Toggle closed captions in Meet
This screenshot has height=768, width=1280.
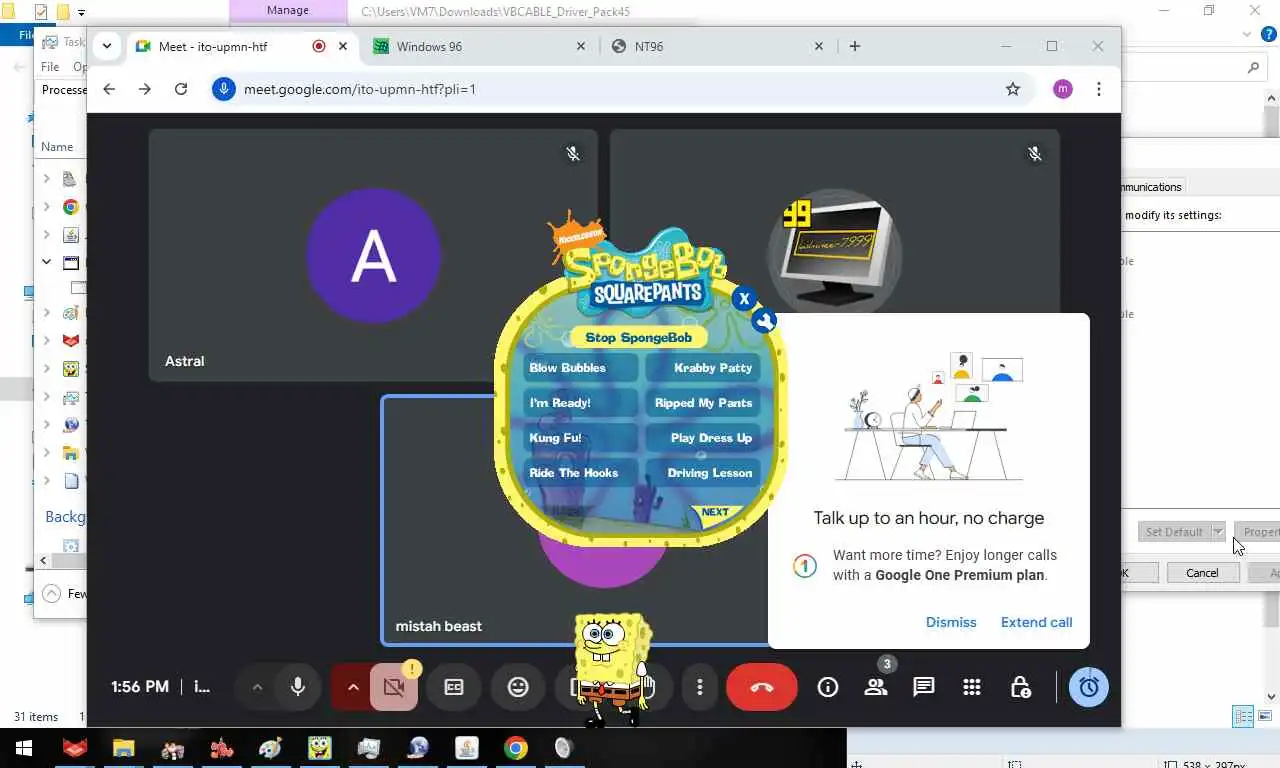click(x=454, y=687)
